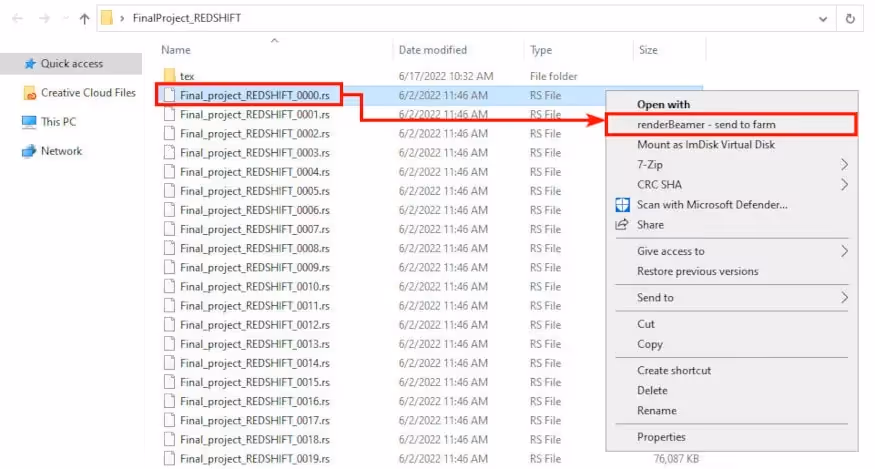Open the address bar history dropdown
875x469 pixels.
(x=823, y=19)
